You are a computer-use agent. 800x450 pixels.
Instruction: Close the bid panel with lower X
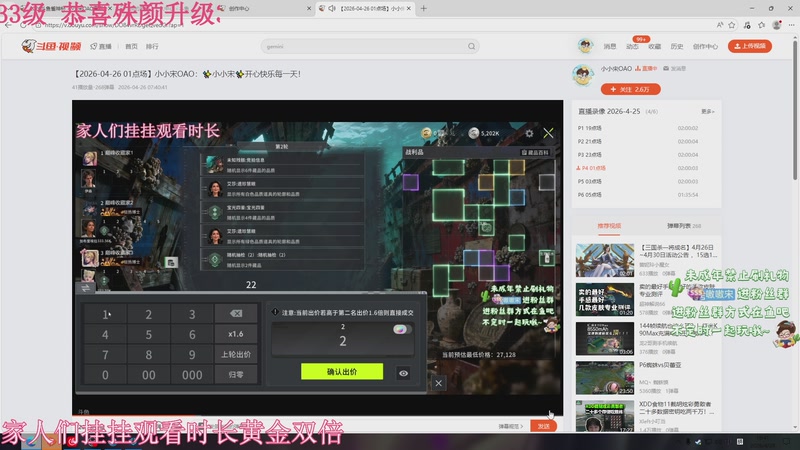coord(438,383)
